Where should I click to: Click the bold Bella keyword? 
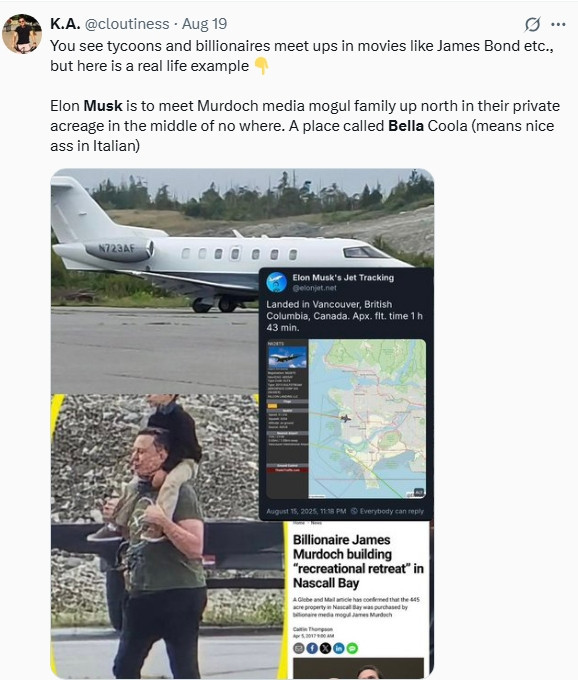pos(406,126)
